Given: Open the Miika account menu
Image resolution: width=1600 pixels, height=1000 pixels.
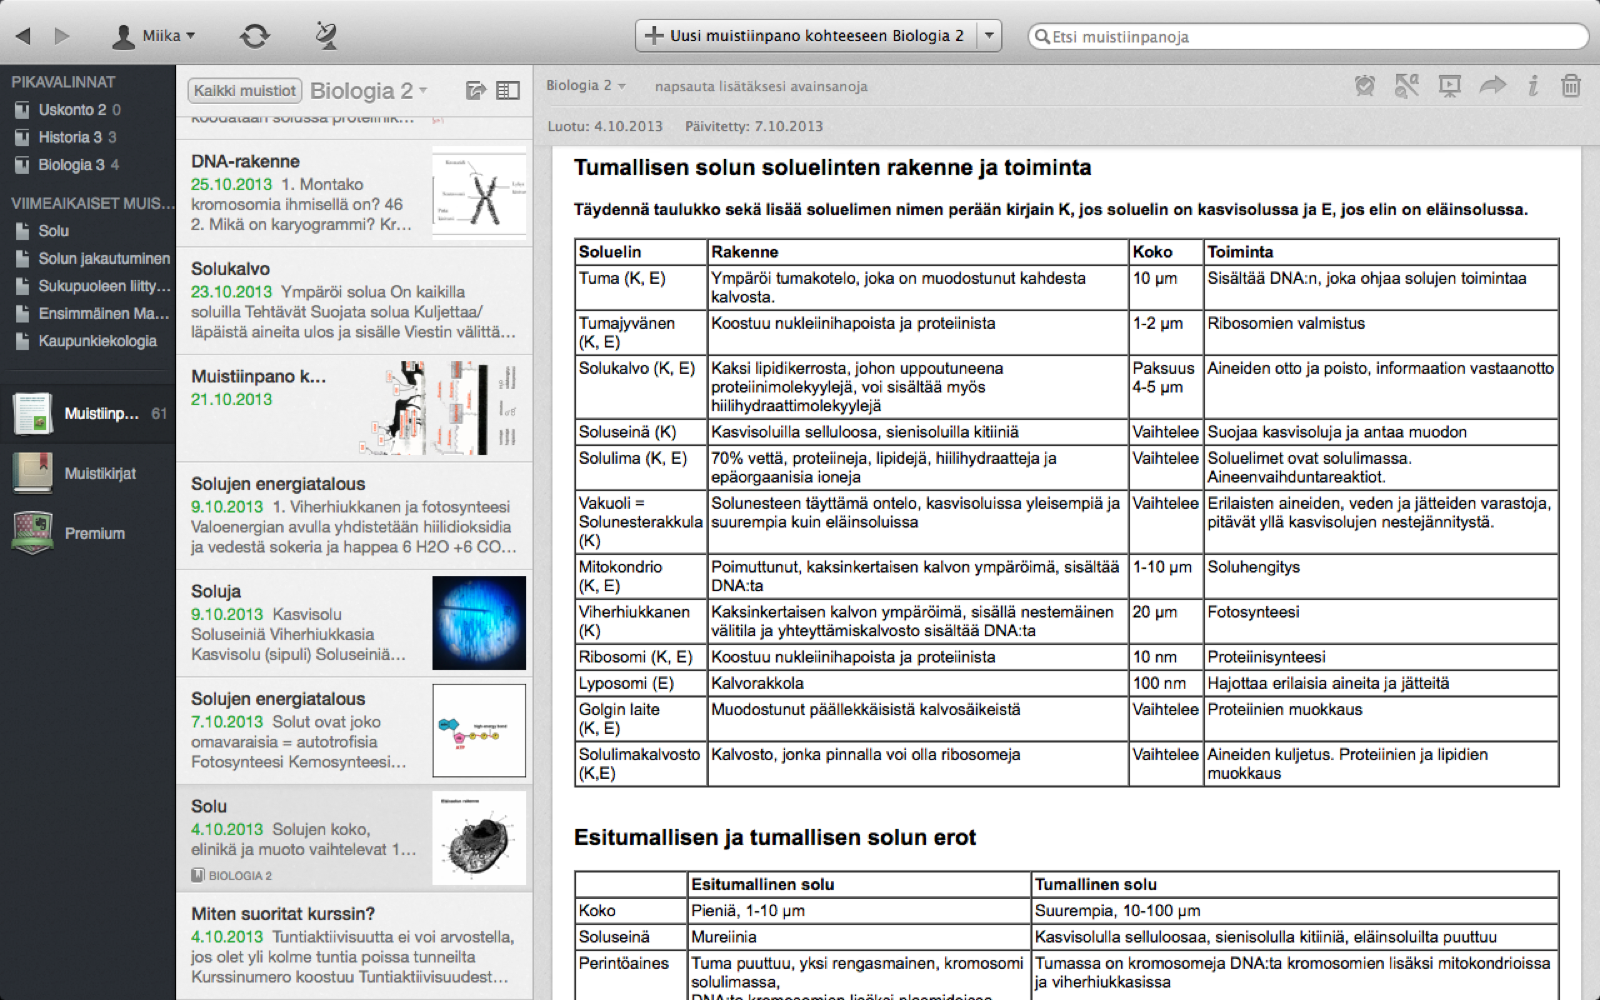Looking at the screenshot, I should (153, 36).
